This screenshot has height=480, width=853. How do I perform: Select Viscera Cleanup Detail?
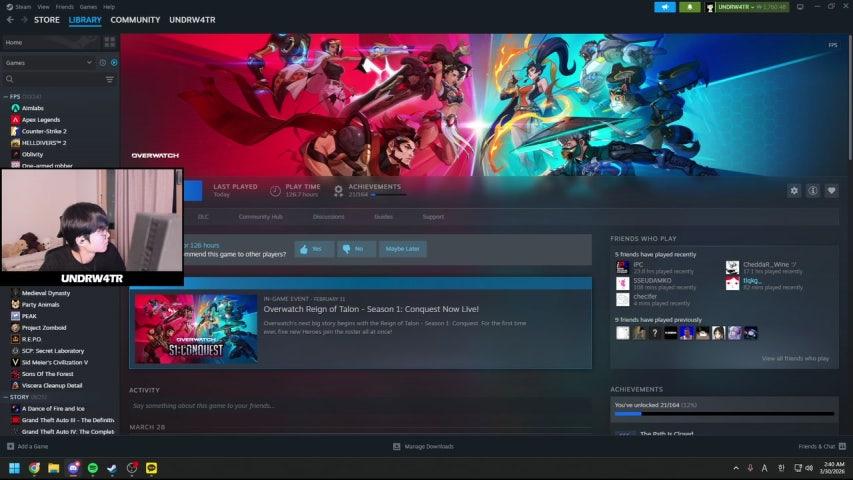click(52, 385)
